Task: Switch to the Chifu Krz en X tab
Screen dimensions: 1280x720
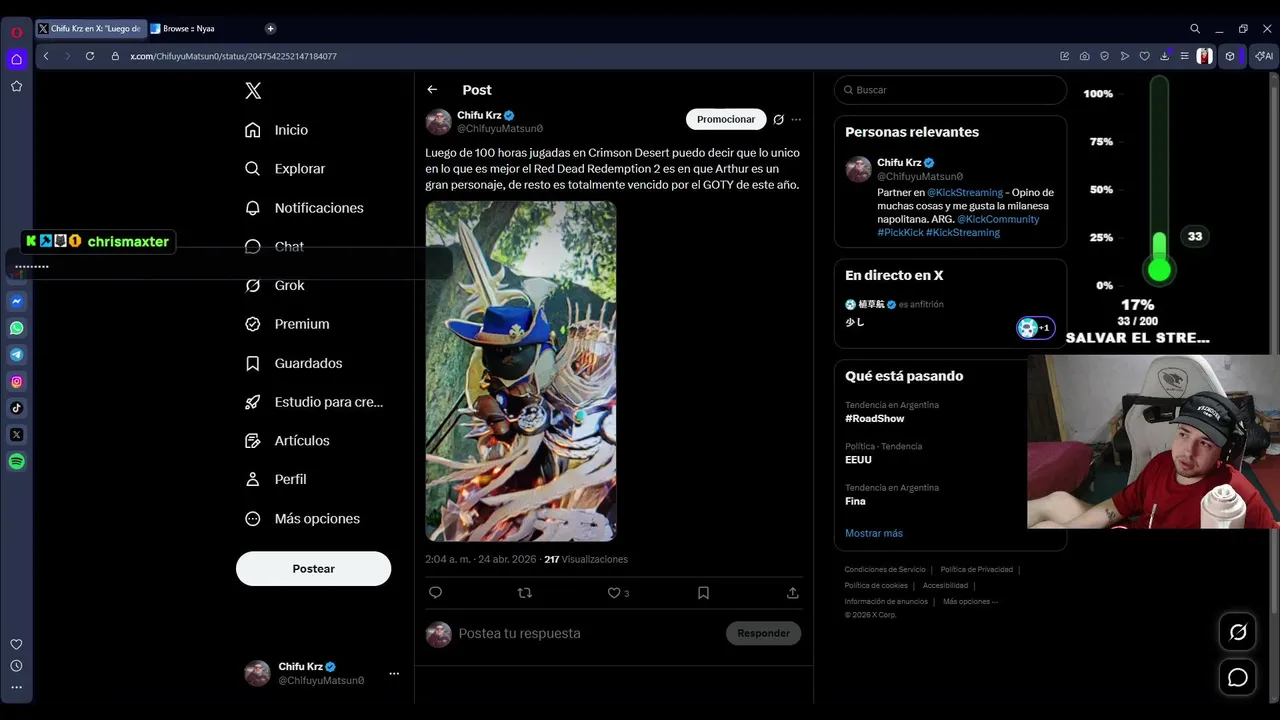Action: click(90, 29)
